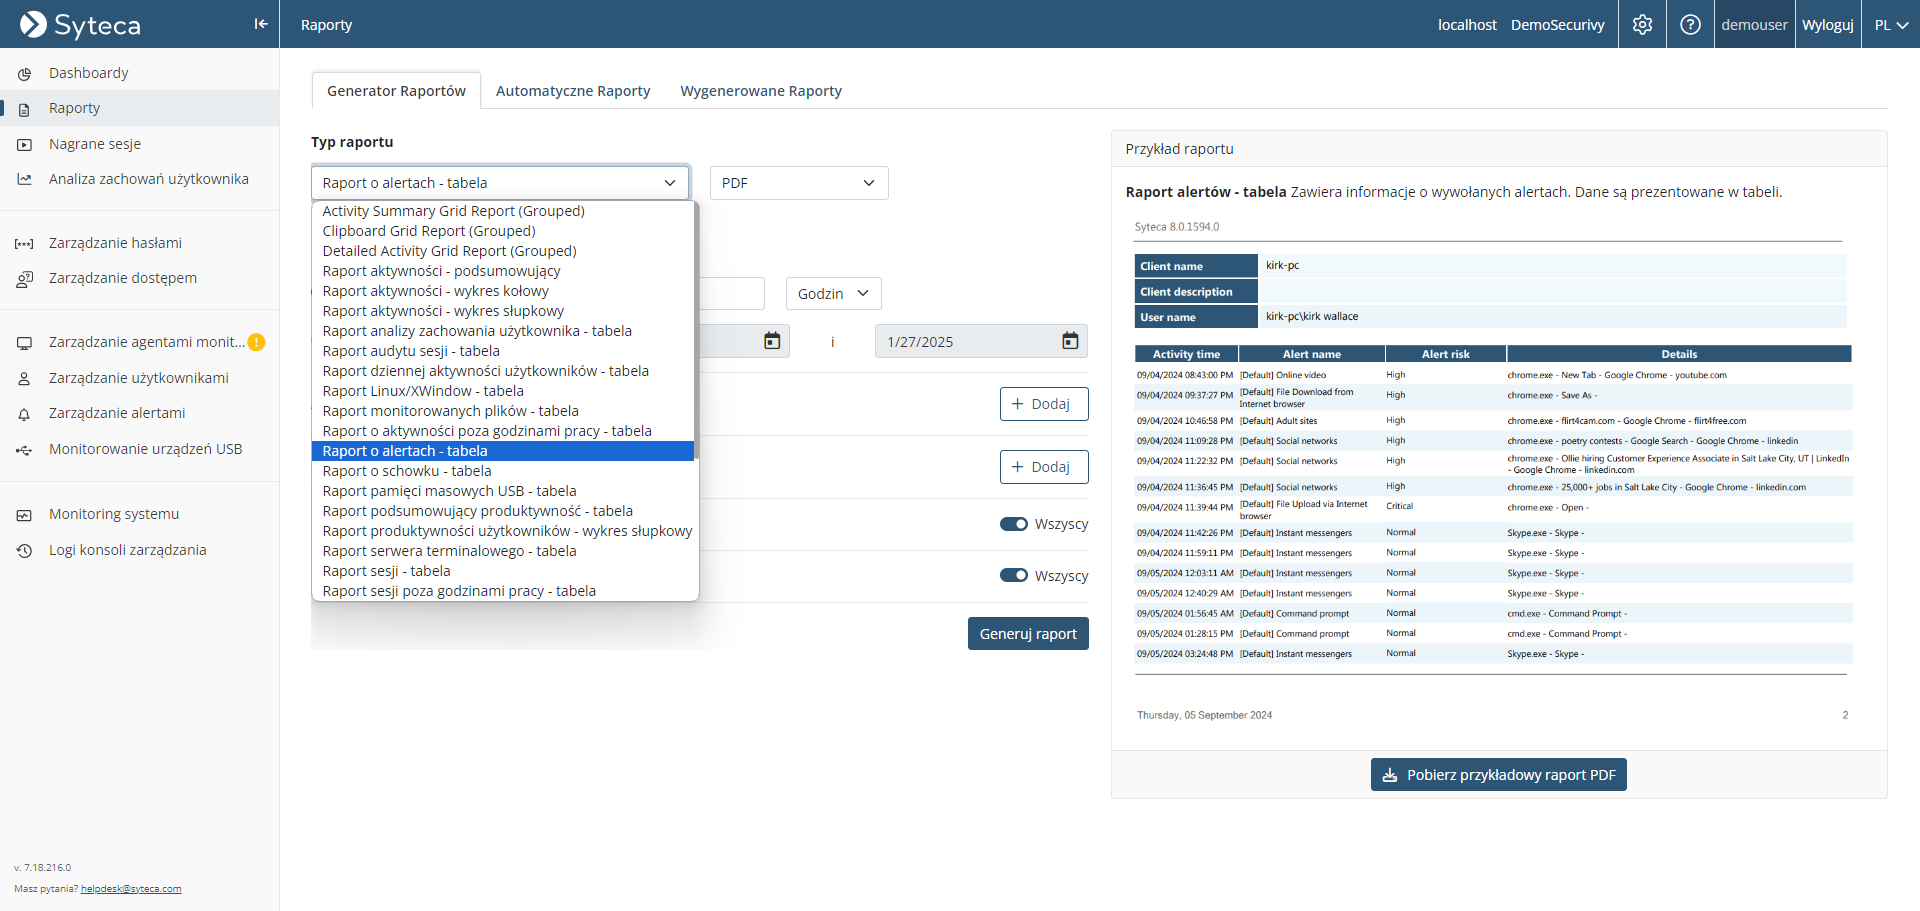Toggle the first Wszyscy switch

[x=1014, y=524]
